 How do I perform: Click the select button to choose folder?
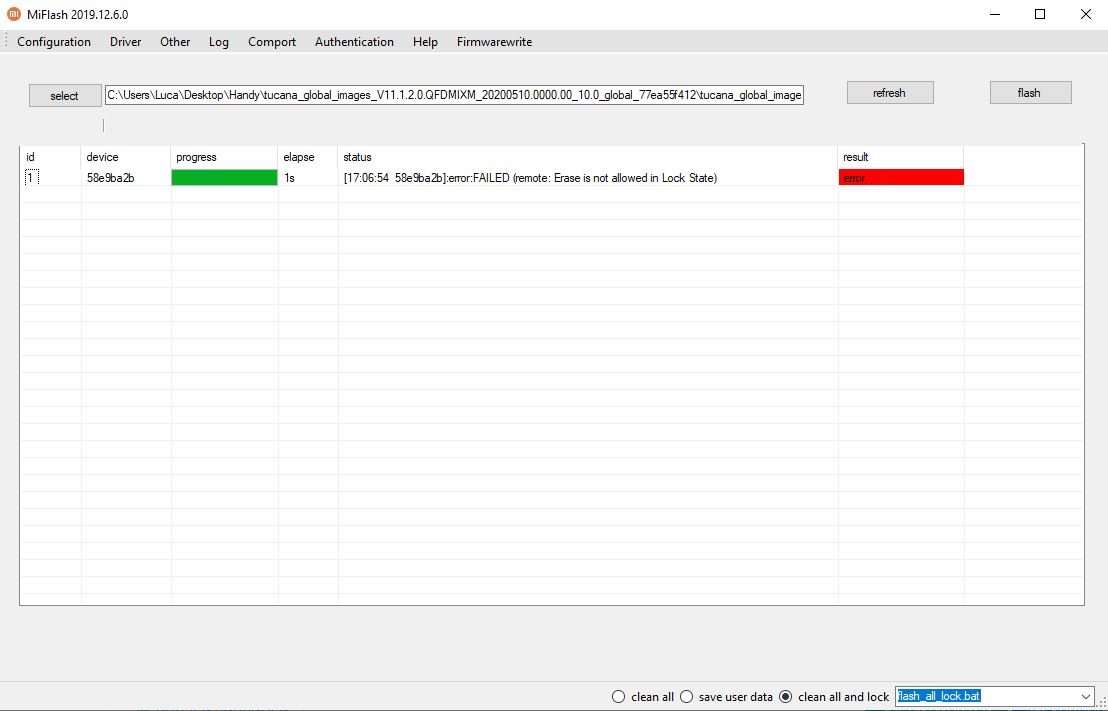pyautogui.click(x=65, y=95)
